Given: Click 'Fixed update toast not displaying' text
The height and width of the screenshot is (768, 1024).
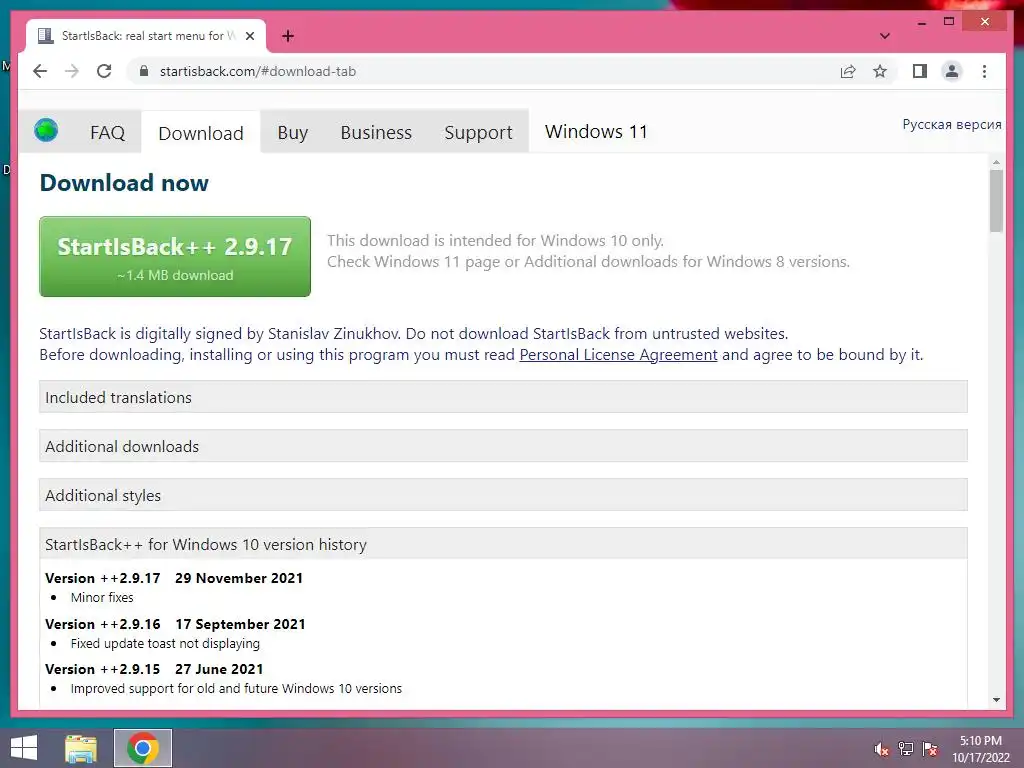Looking at the screenshot, I should click(165, 643).
